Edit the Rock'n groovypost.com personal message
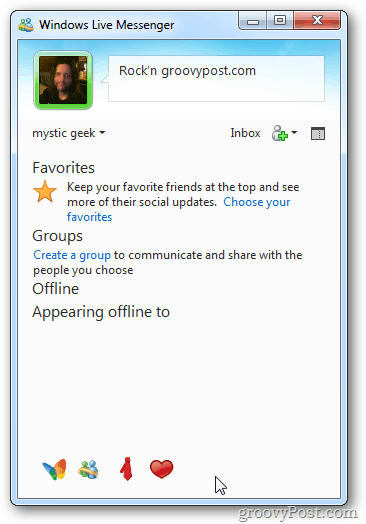Image resolution: width=366 pixels, height=524 pixels. click(x=216, y=79)
